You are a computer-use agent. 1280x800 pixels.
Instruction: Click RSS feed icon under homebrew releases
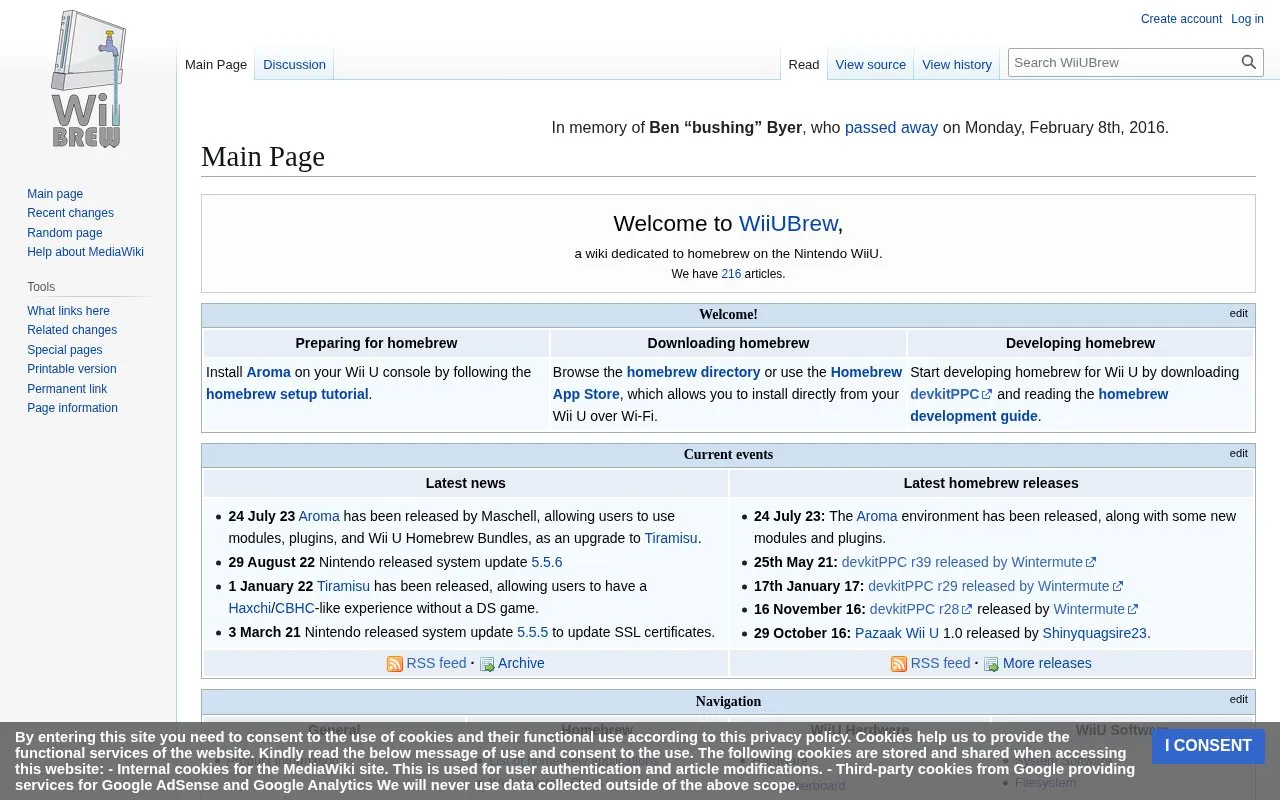tap(899, 664)
